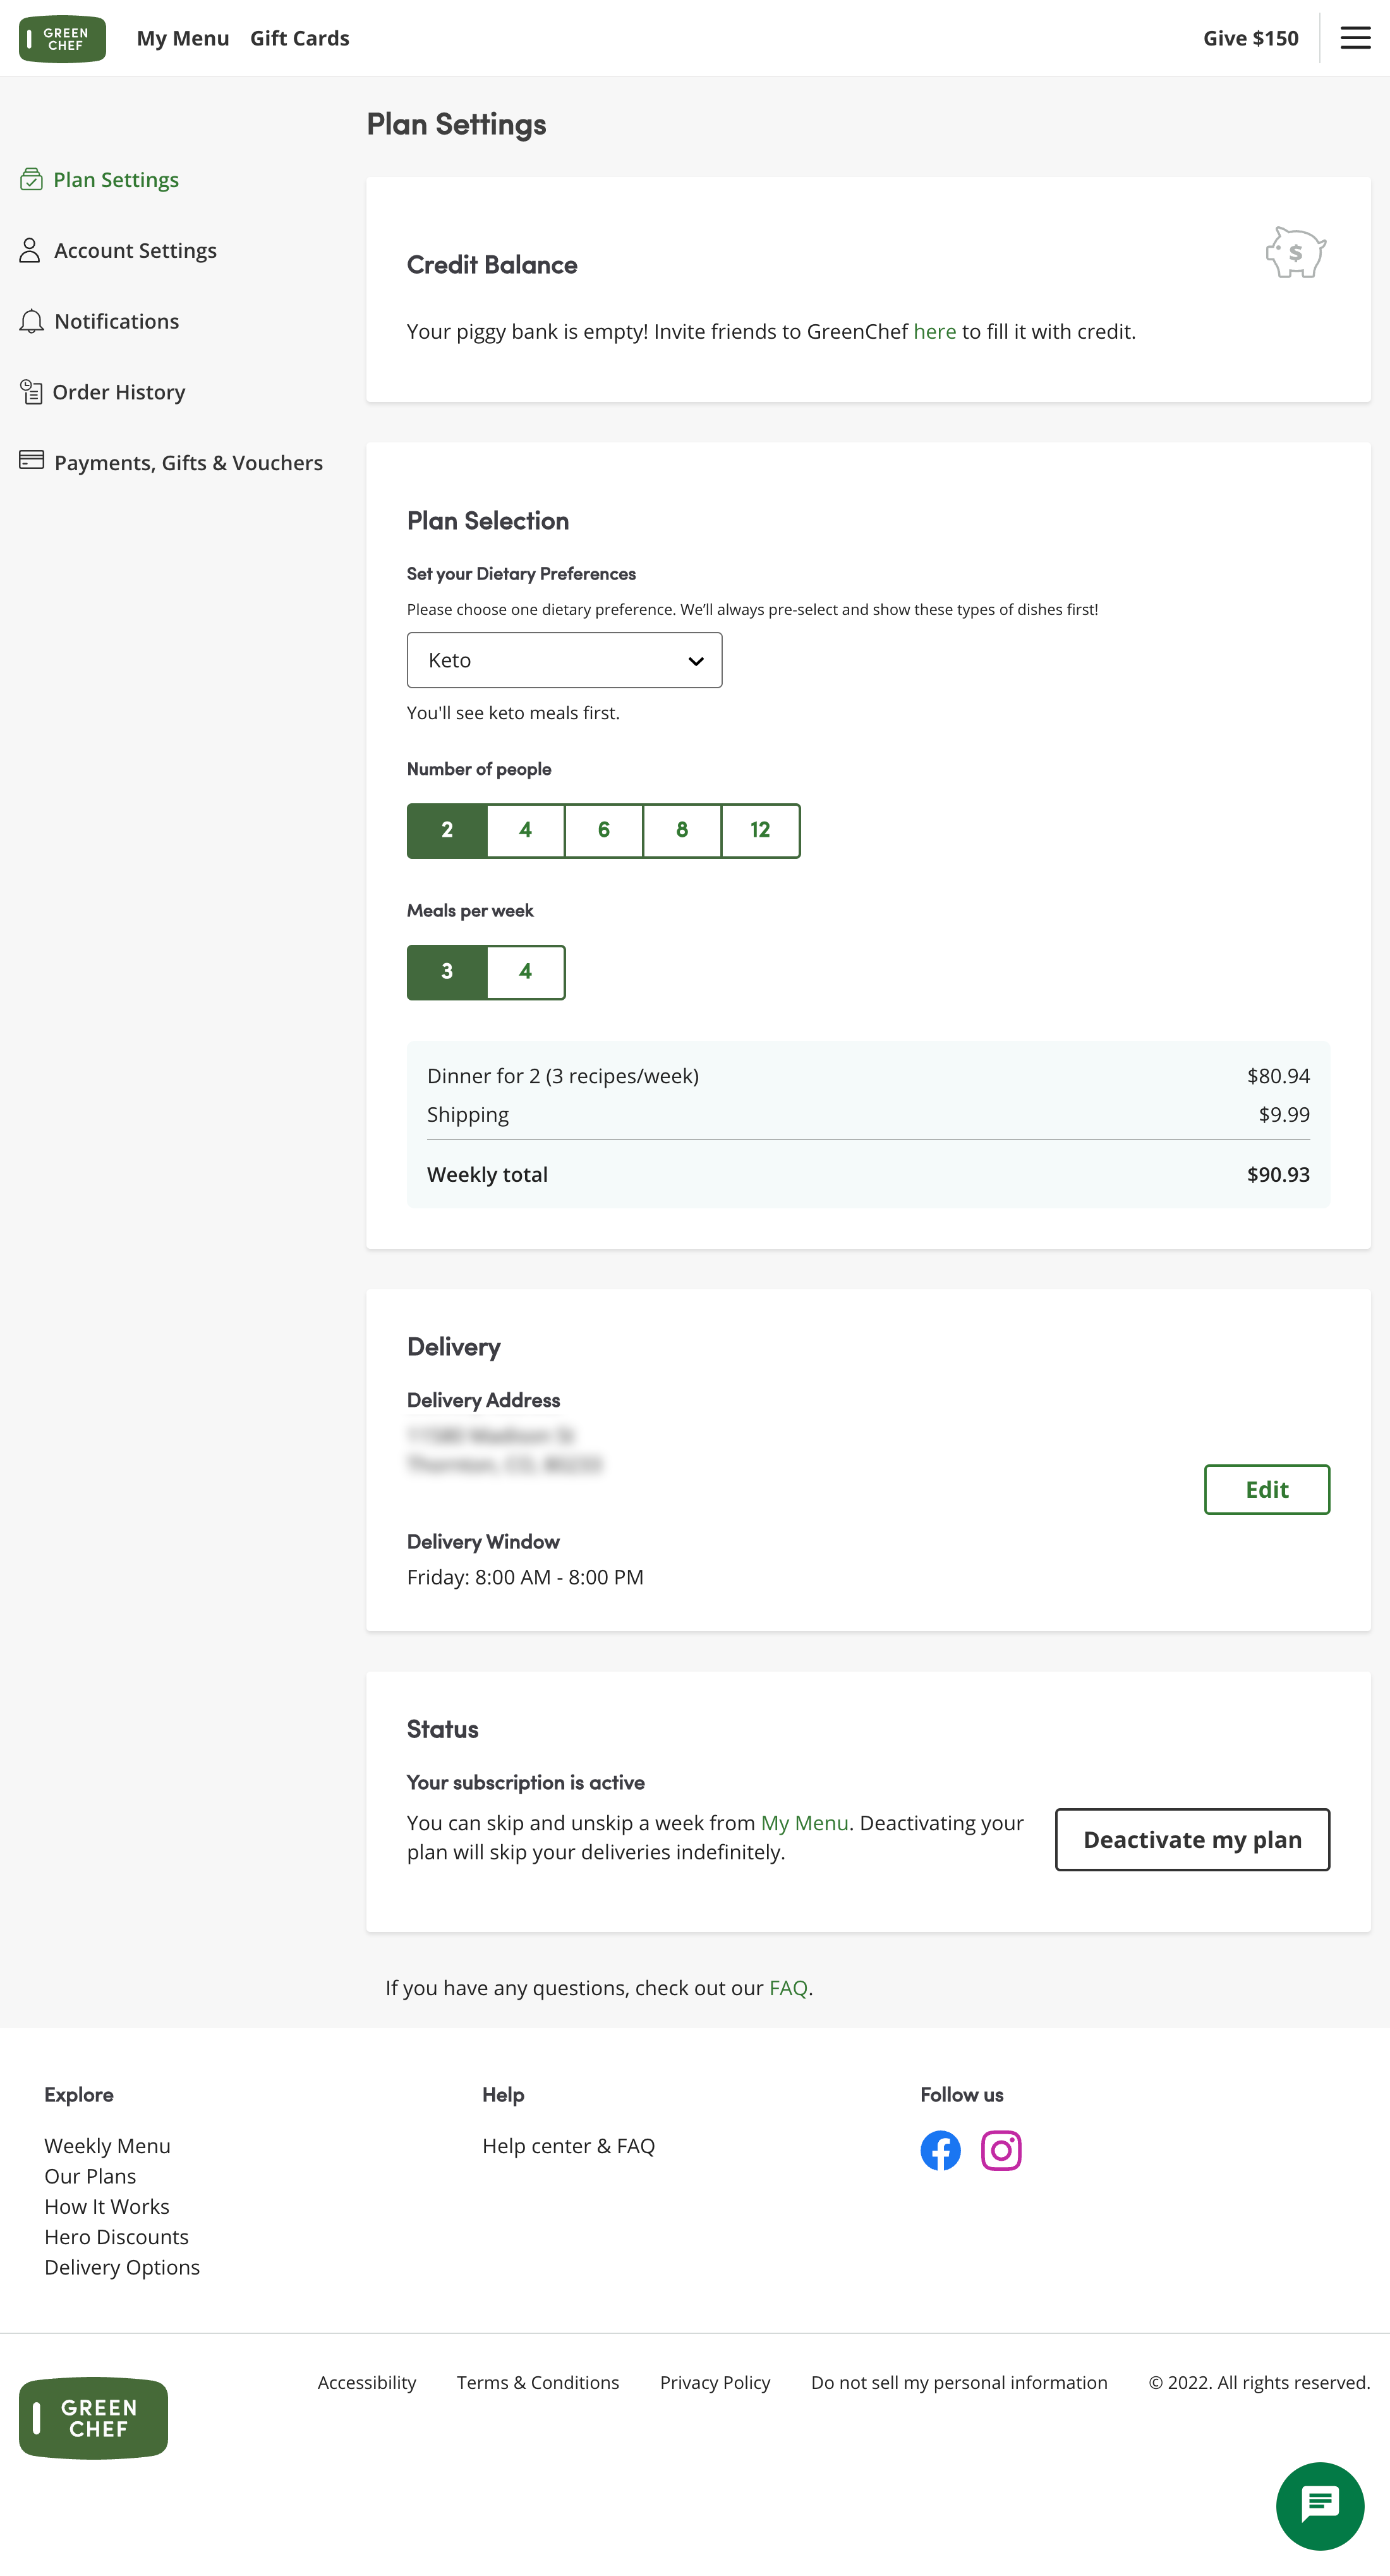This screenshot has width=1390, height=2576.
Task: Open the dietary preference dropdown
Action: point(564,660)
